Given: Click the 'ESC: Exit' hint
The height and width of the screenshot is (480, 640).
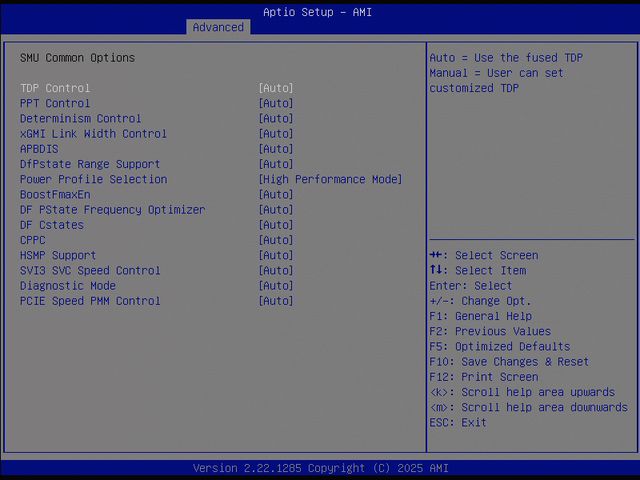Looking at the screenshot, I should click(458, 422).
